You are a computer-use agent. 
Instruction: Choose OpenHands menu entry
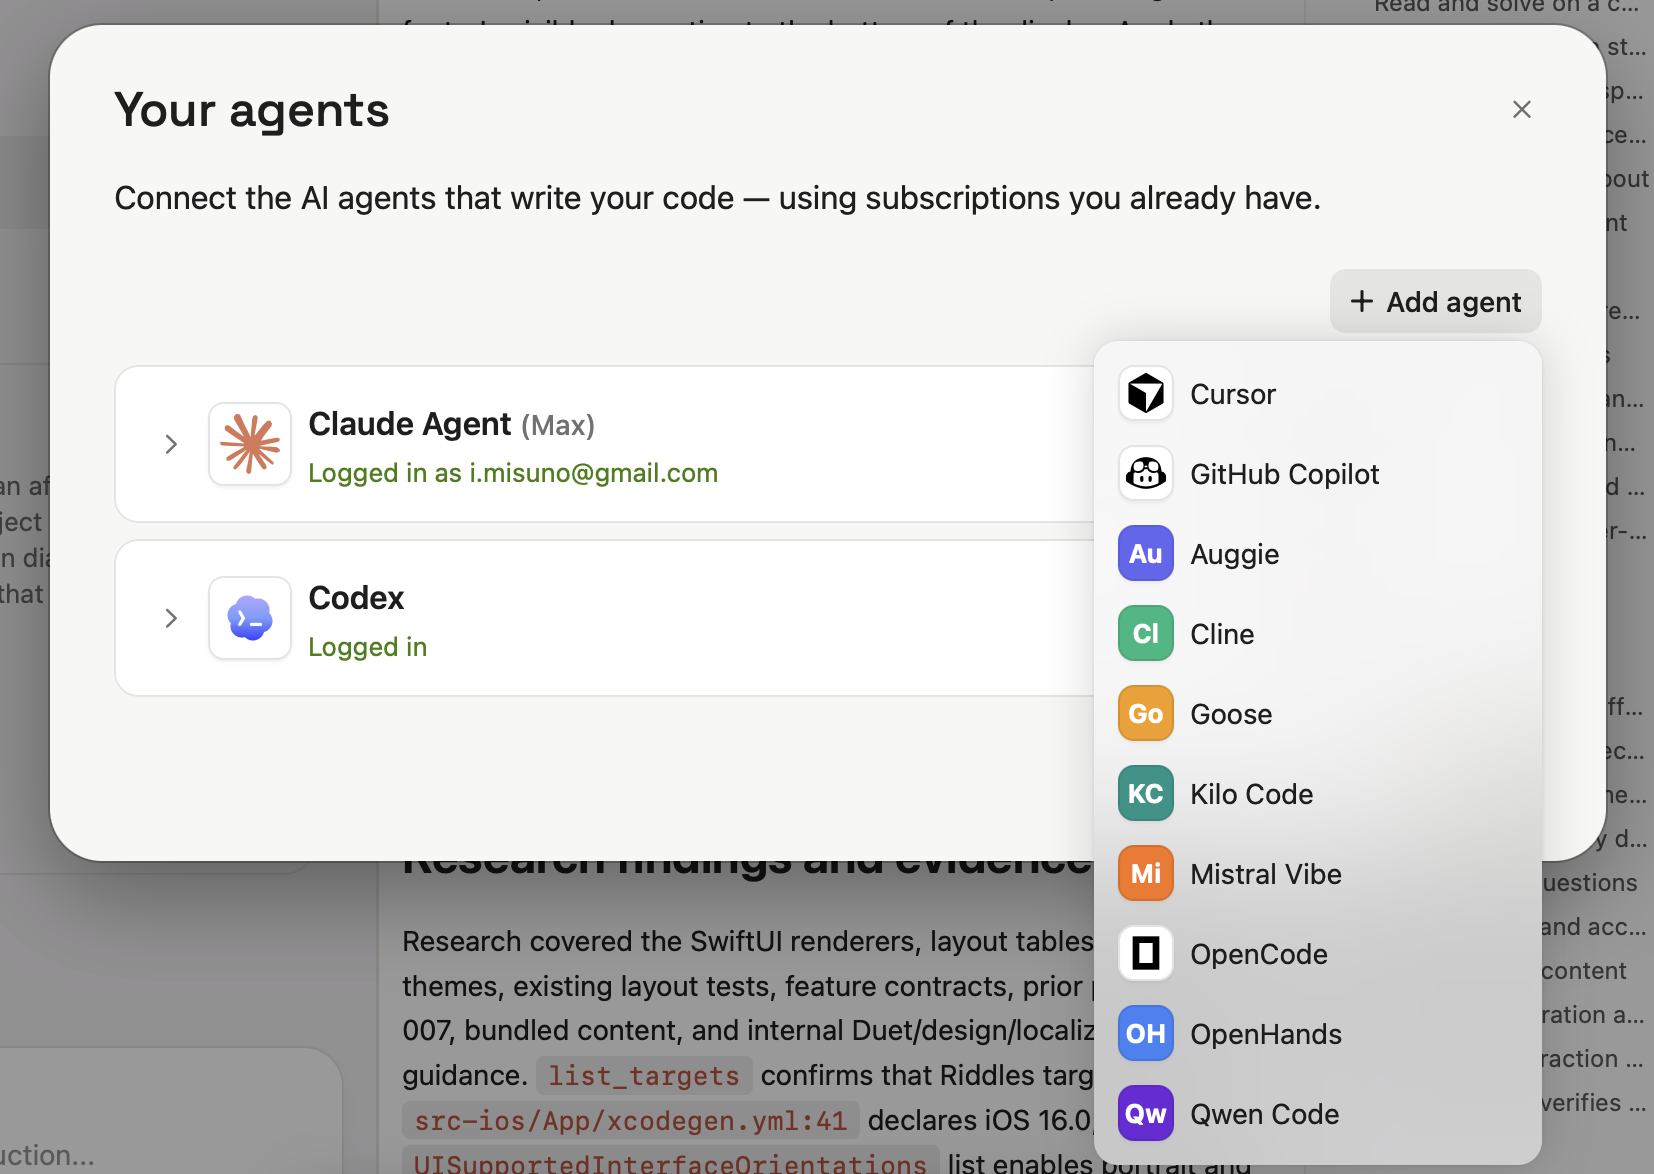1317,1034
